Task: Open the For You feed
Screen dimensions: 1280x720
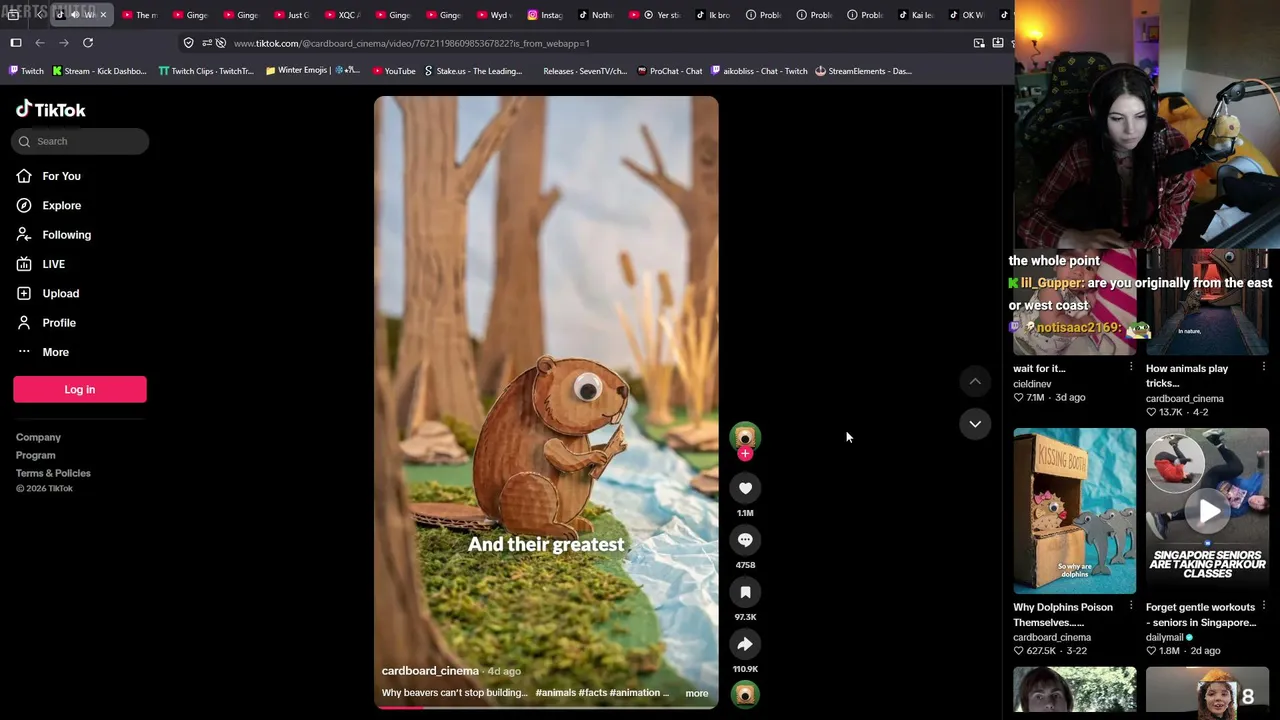Action: coord(61,176)
